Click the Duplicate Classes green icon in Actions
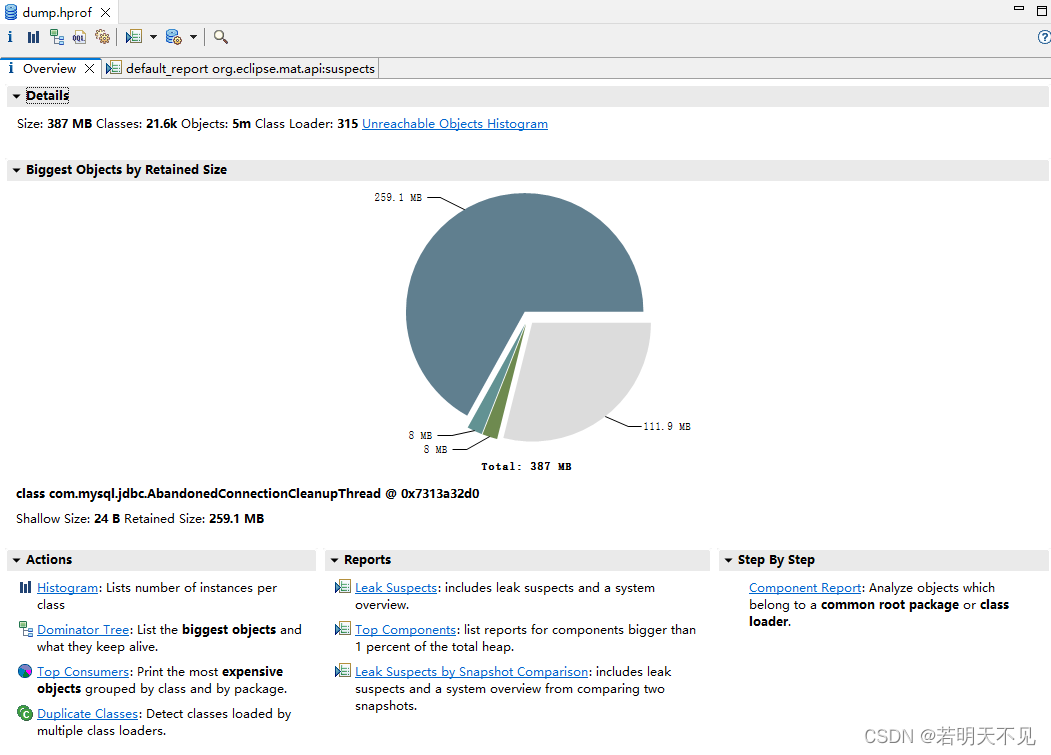 (x=24, y=713)
